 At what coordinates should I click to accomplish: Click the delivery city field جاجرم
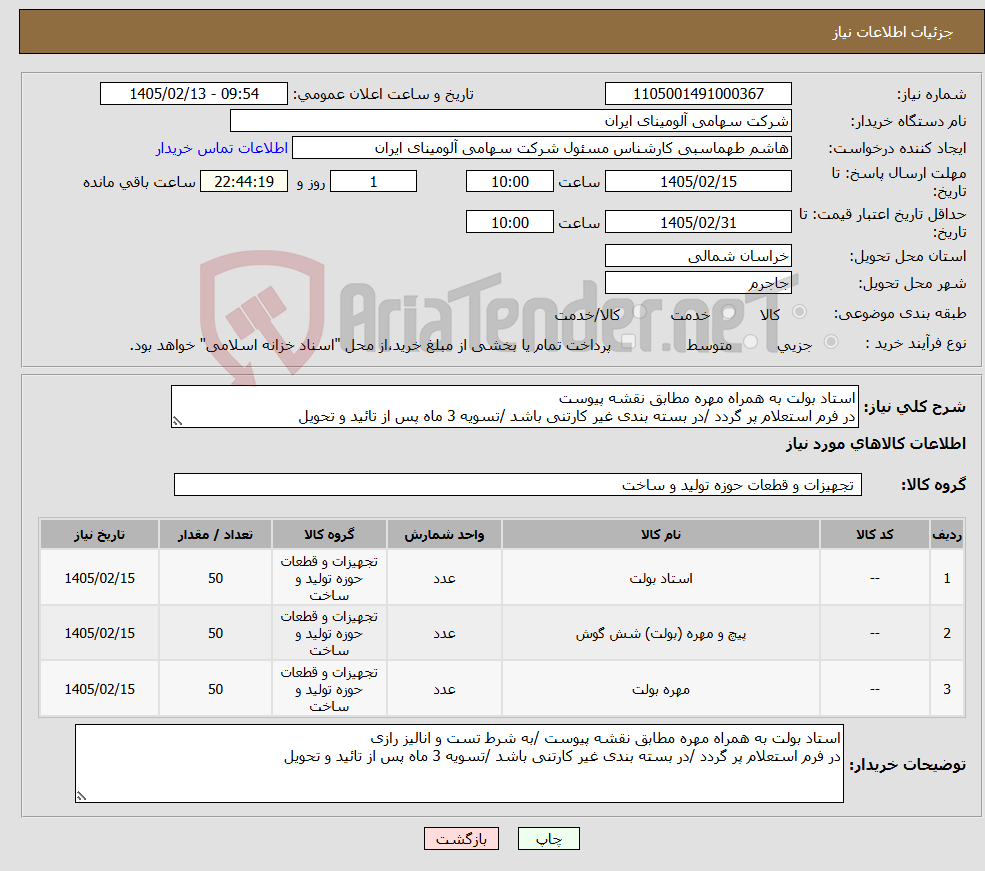click(698, 283)
